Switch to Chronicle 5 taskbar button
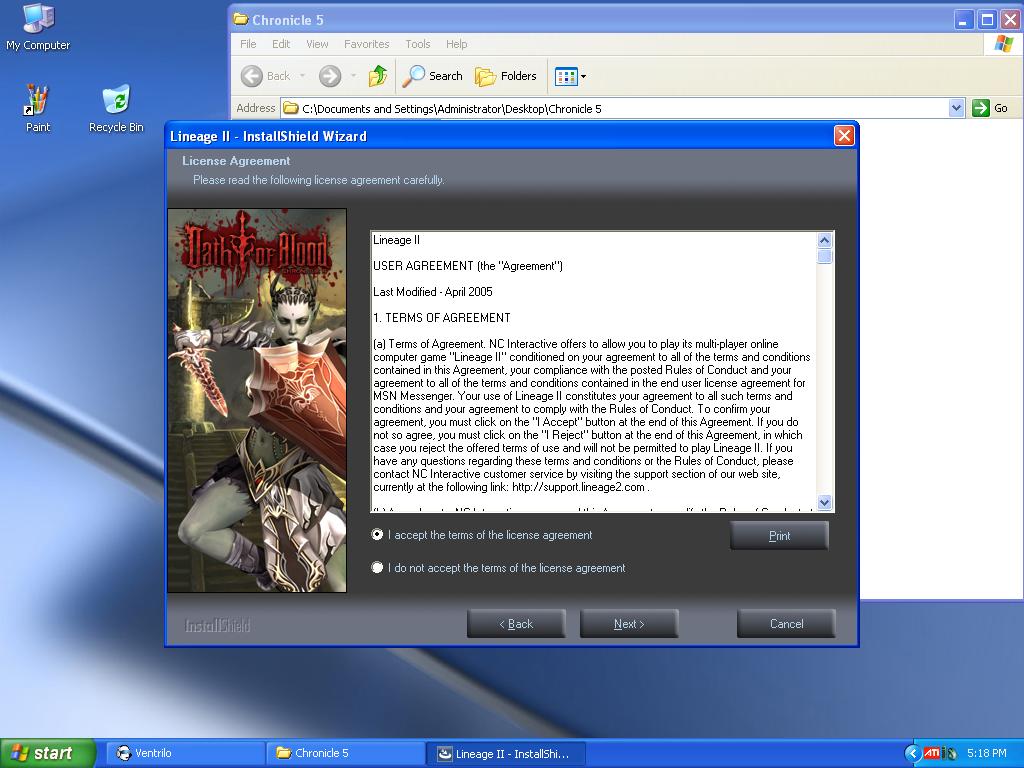The height and width of the screenshot is (768, 1024). click(345, 753)
